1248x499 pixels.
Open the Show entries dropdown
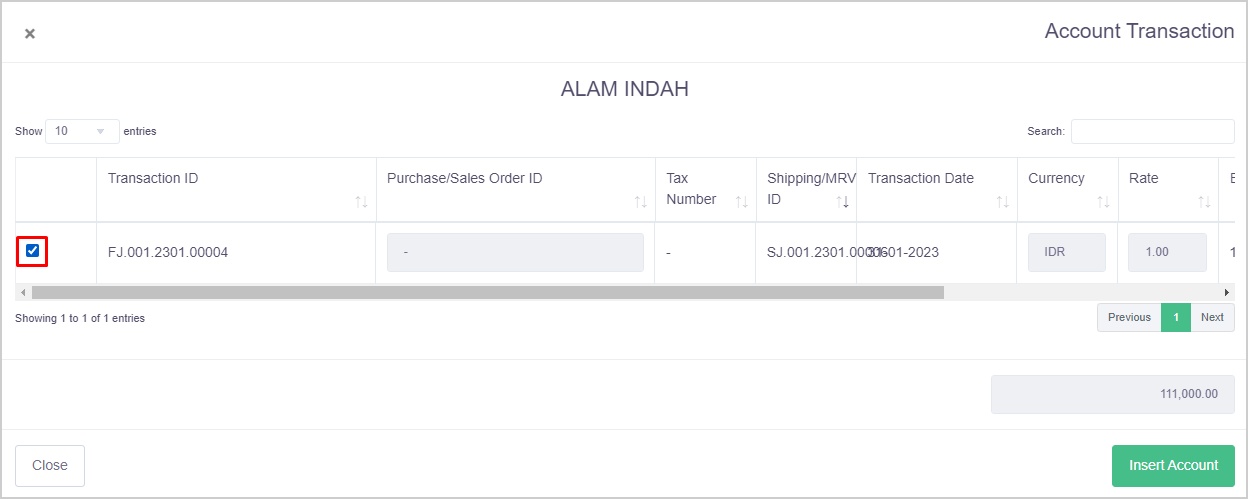click(82, 131)
